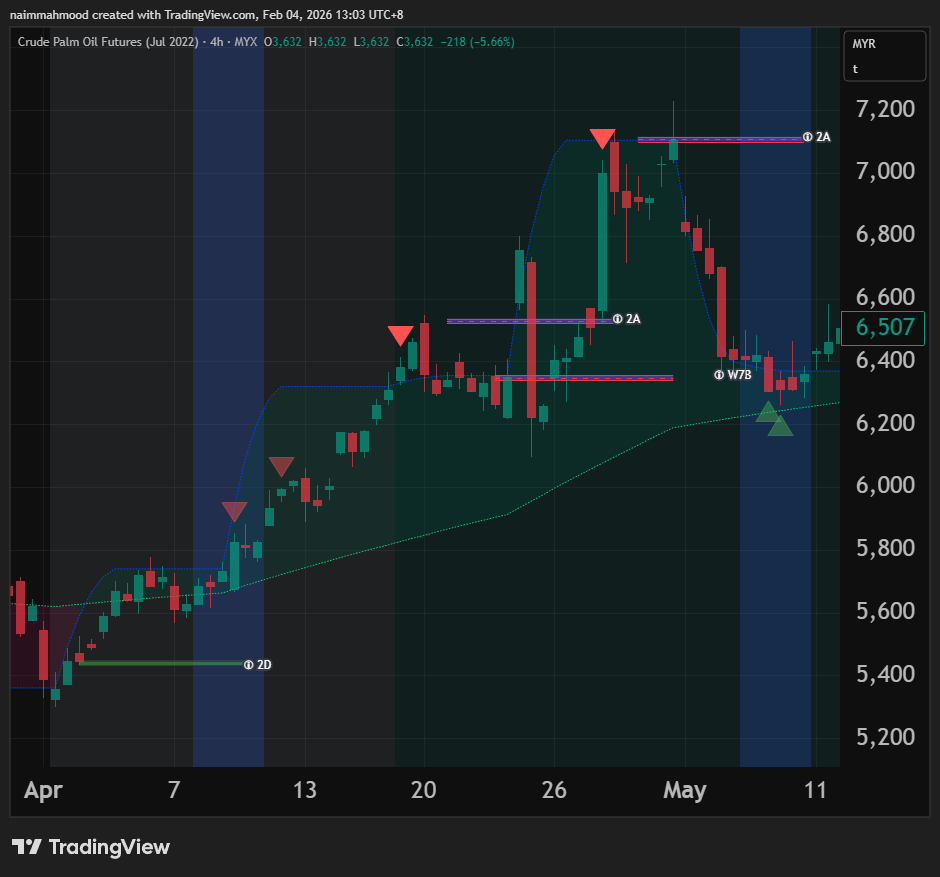
Task: Click the info icon beside the 2D label
Action: tap(249, 663)
